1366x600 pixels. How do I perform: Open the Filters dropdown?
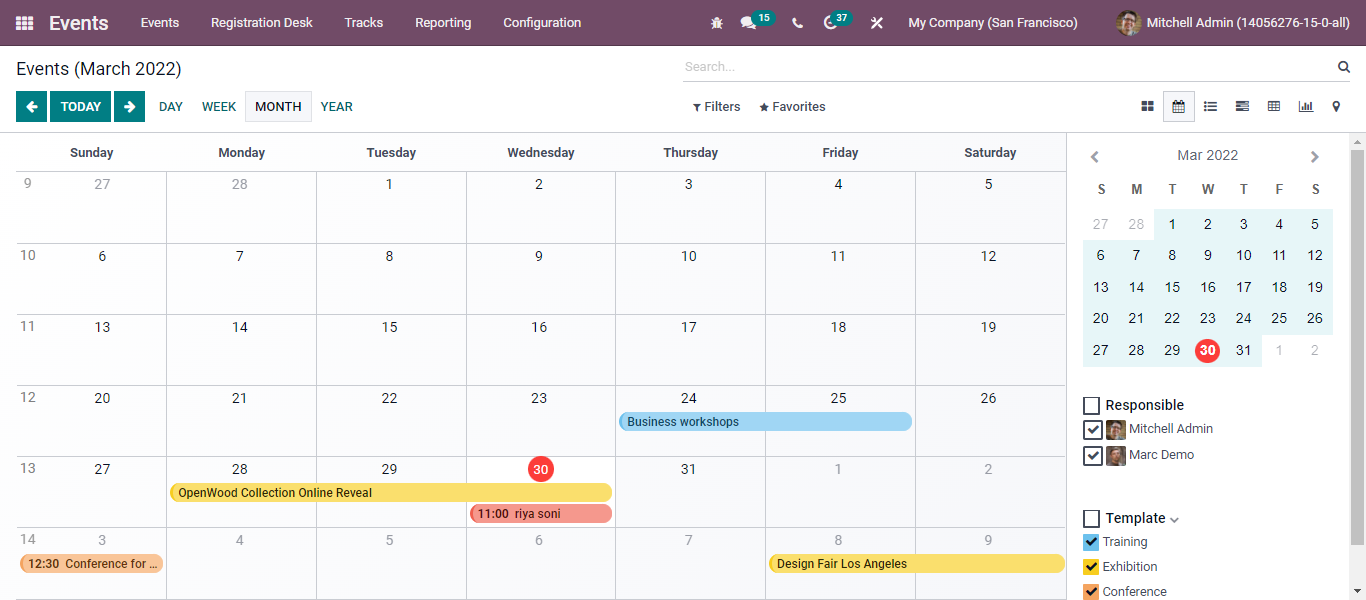717,107
